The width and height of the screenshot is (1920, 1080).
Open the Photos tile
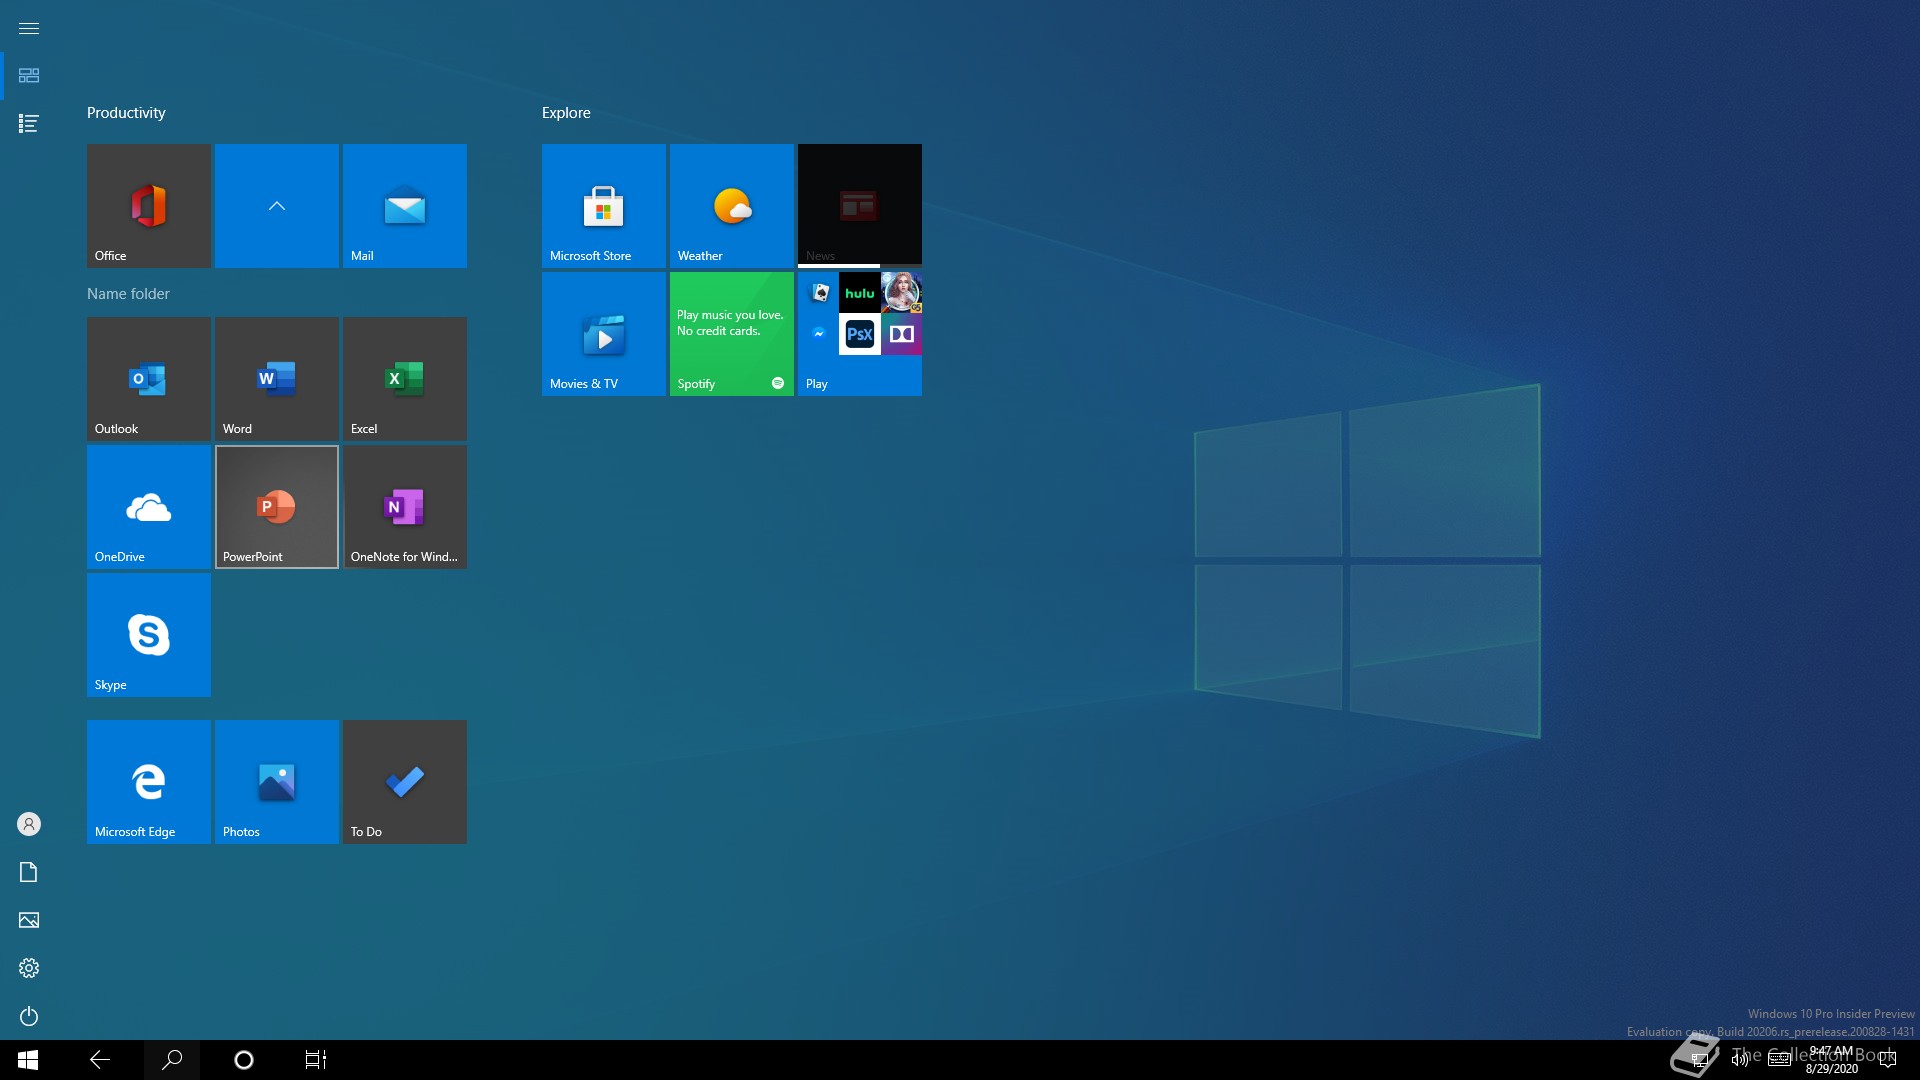pyautogui.click(x=276, y=781)
